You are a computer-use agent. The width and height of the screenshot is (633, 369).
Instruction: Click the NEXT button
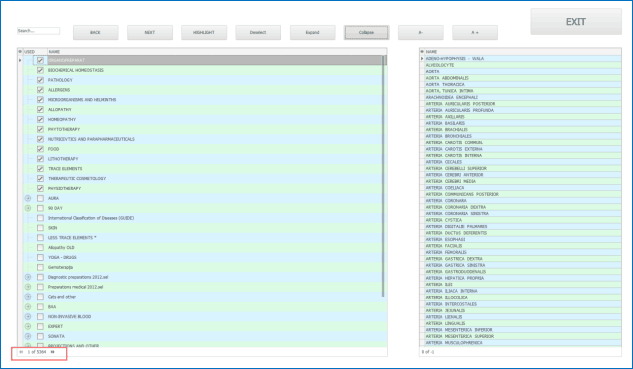(150, 33)
